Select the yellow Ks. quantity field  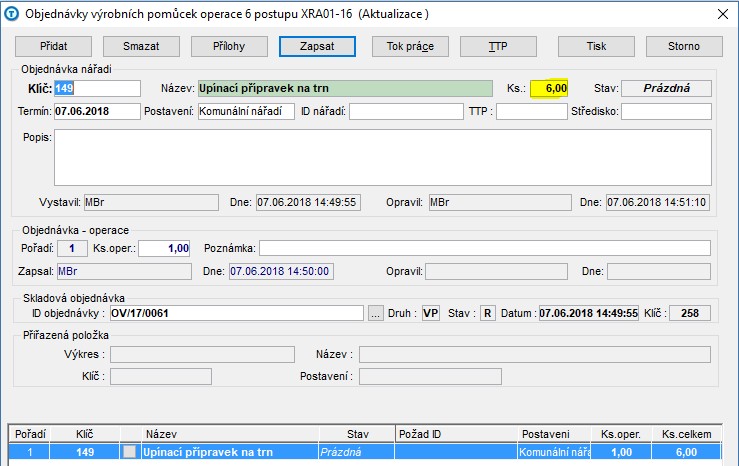click(549, 88)
